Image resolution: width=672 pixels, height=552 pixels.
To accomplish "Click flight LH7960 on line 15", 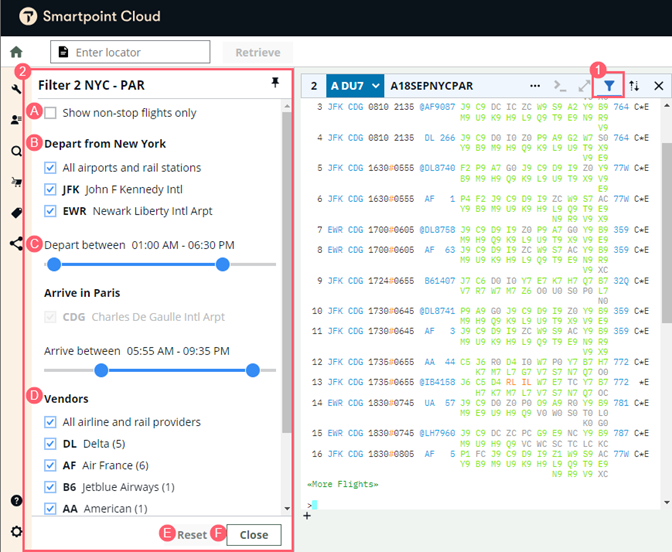I will (437, 433).
